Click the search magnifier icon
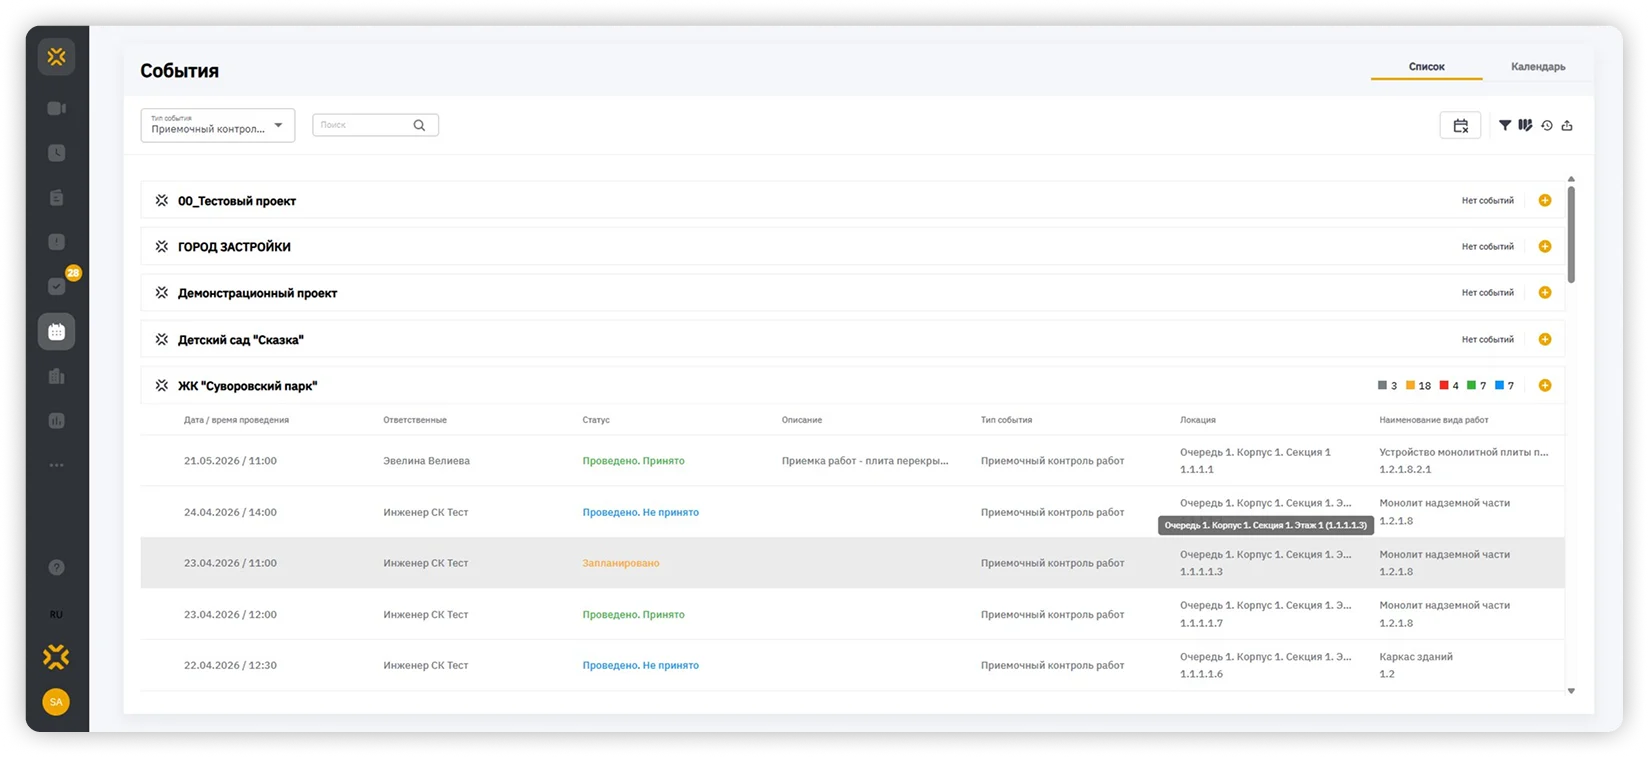This screenshot has width=1649, height=758. (419, 125)
